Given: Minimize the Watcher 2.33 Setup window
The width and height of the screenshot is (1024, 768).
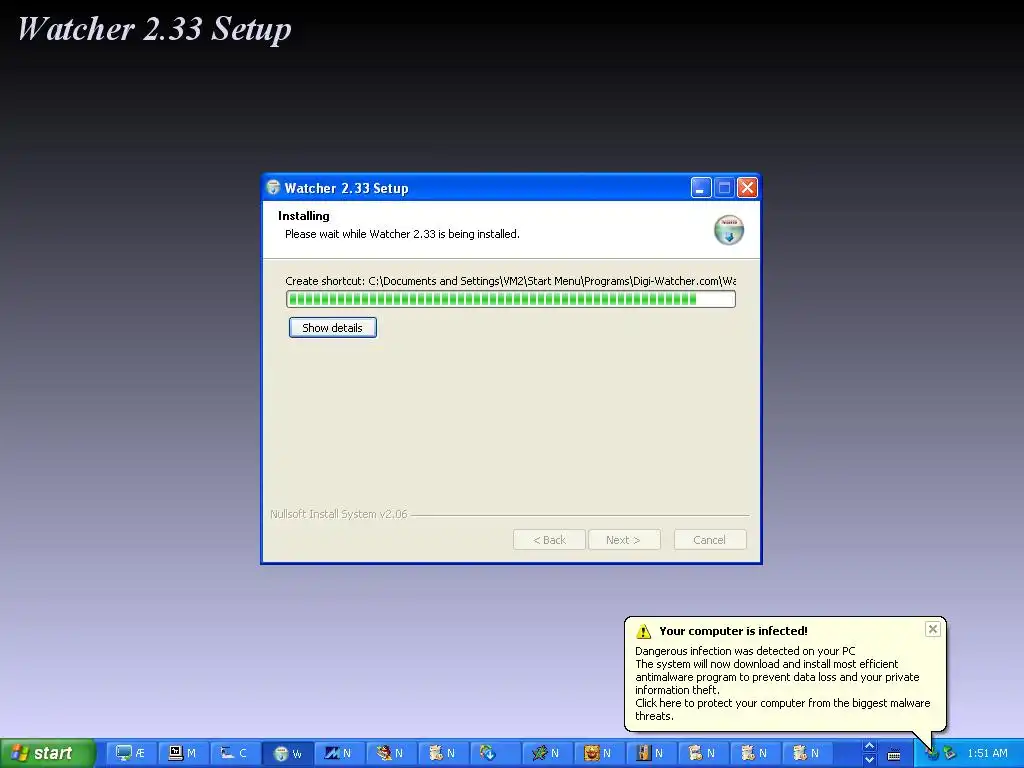Looking at the screenshot, I should 701,188.
